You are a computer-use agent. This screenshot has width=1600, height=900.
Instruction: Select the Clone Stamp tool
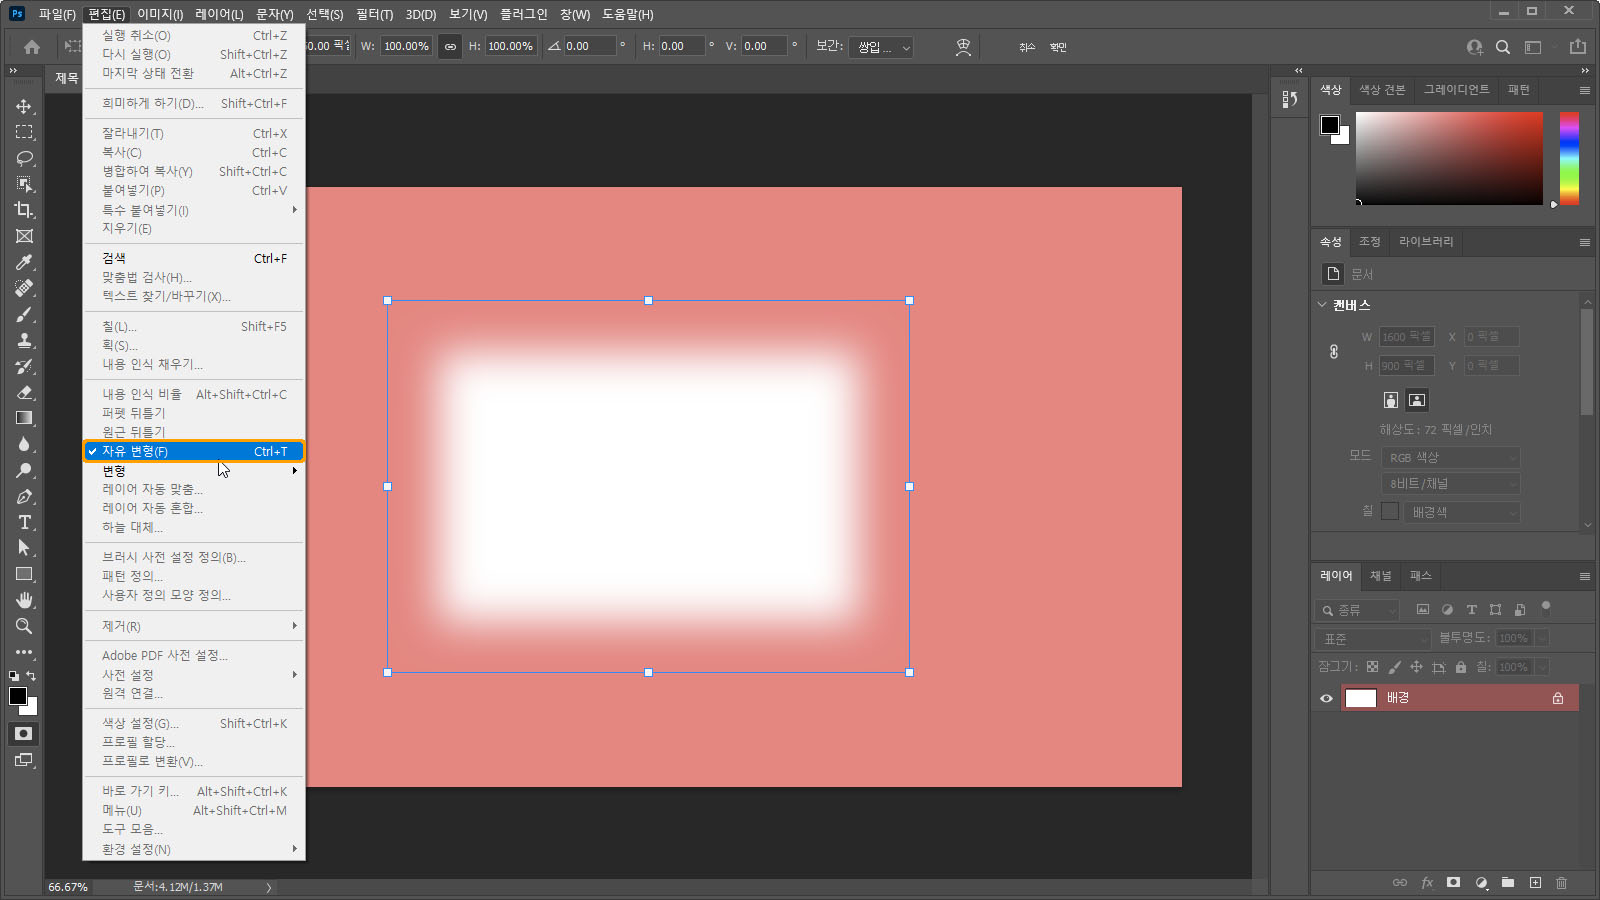(x=24, y=340)
